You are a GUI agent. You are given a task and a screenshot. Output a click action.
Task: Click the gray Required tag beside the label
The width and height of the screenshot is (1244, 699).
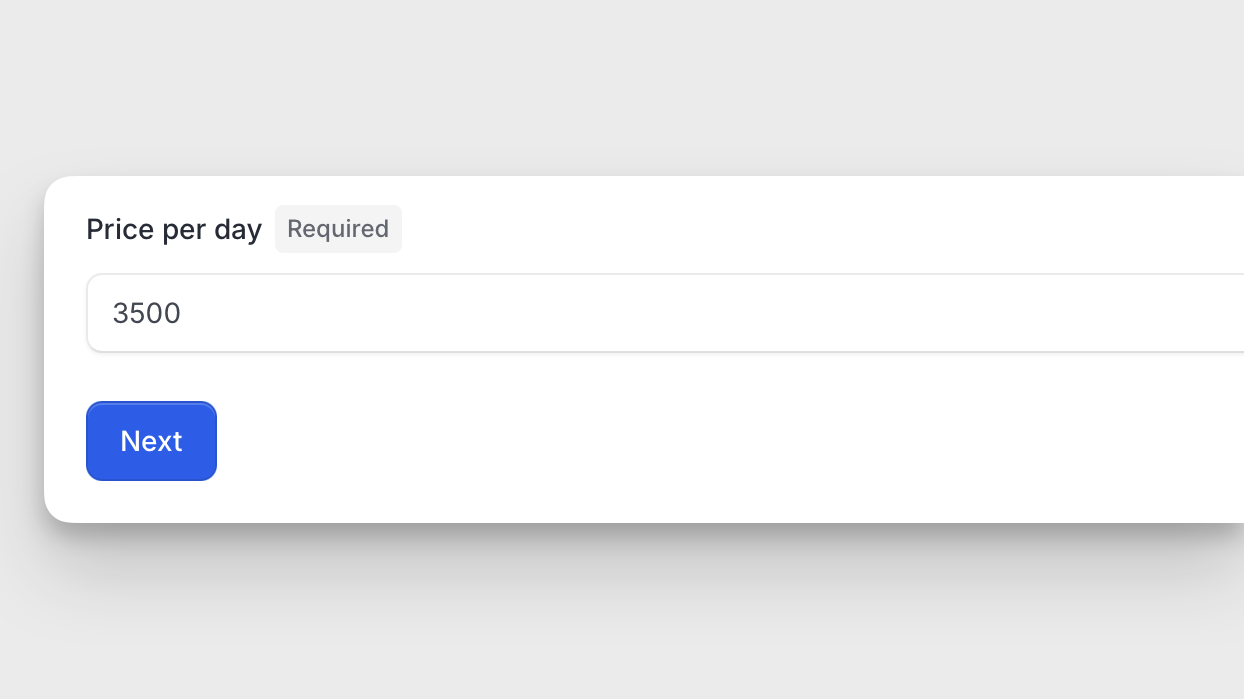(x=338, y=229)
